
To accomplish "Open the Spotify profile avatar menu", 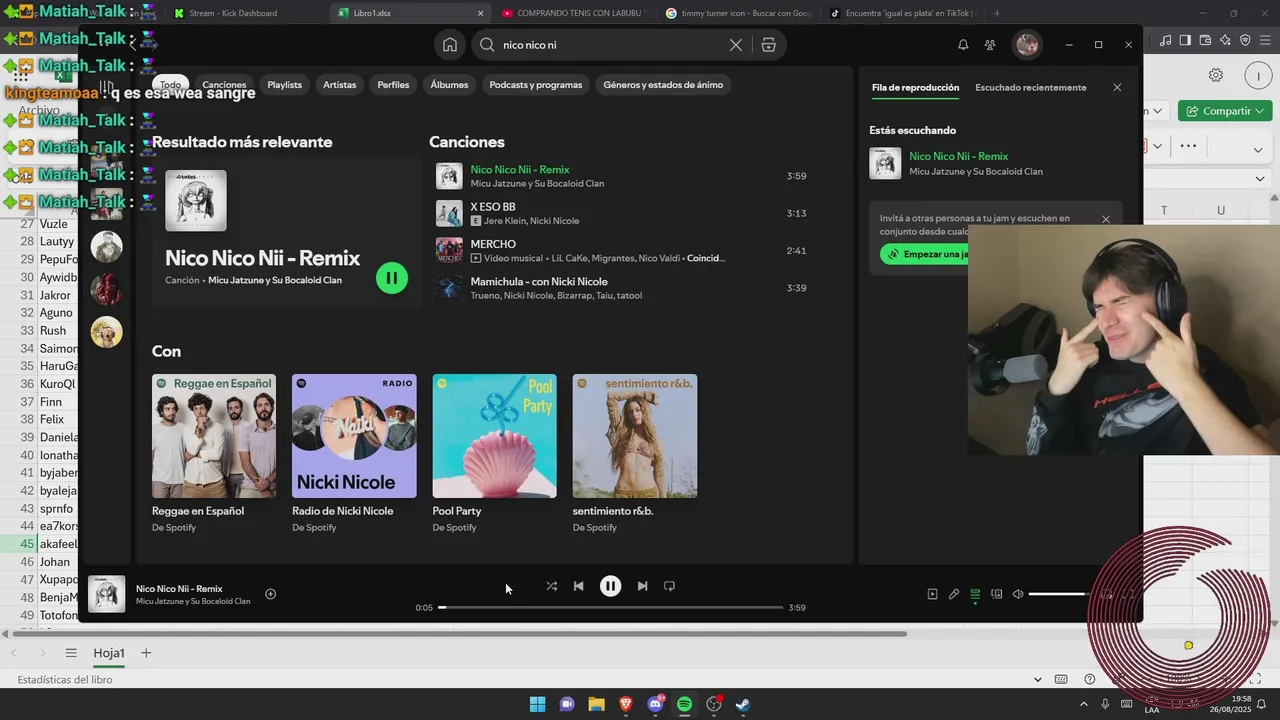I will click(1027, 45).
